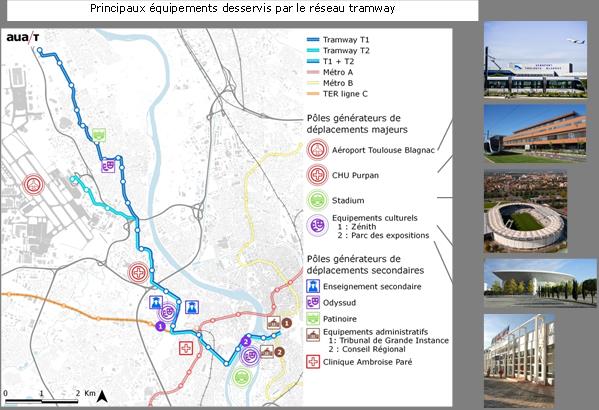The width and height of the screenshot is (599, 410).
Task: Click the Clinique Ambroise Paré legend icon
Action: coord(313,361)
